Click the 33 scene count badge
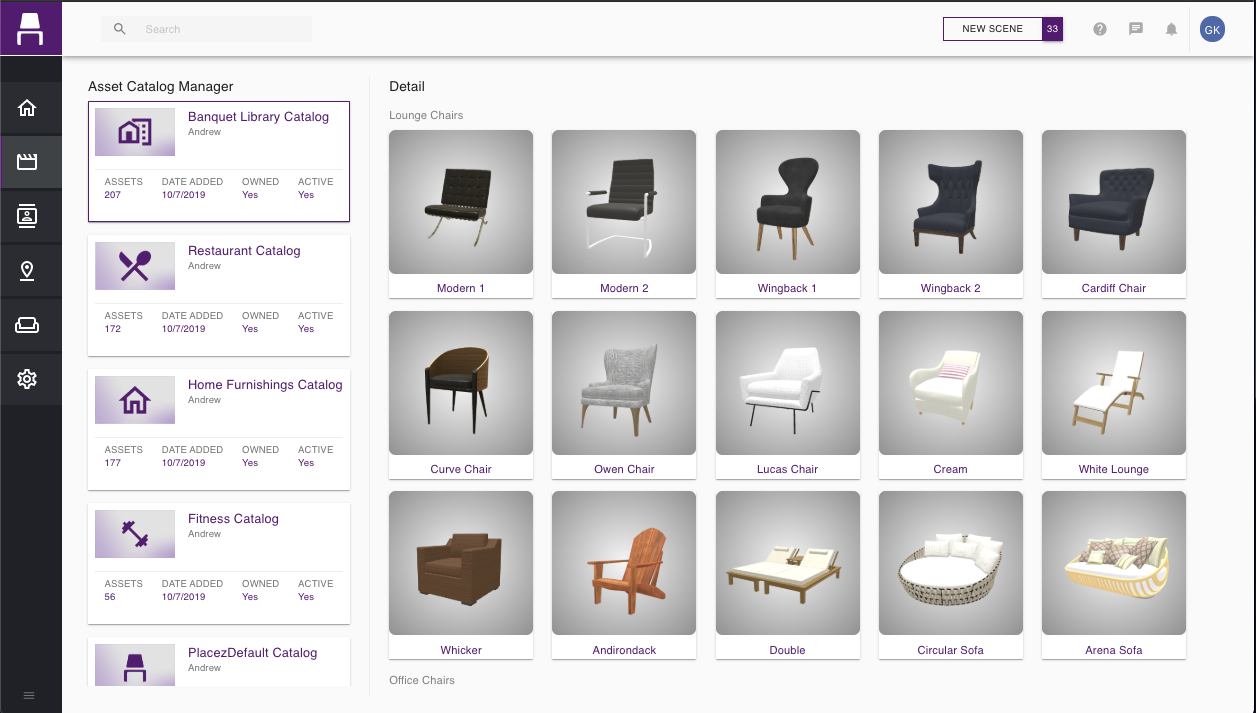1256x713 pixels. pos(1052,29)
